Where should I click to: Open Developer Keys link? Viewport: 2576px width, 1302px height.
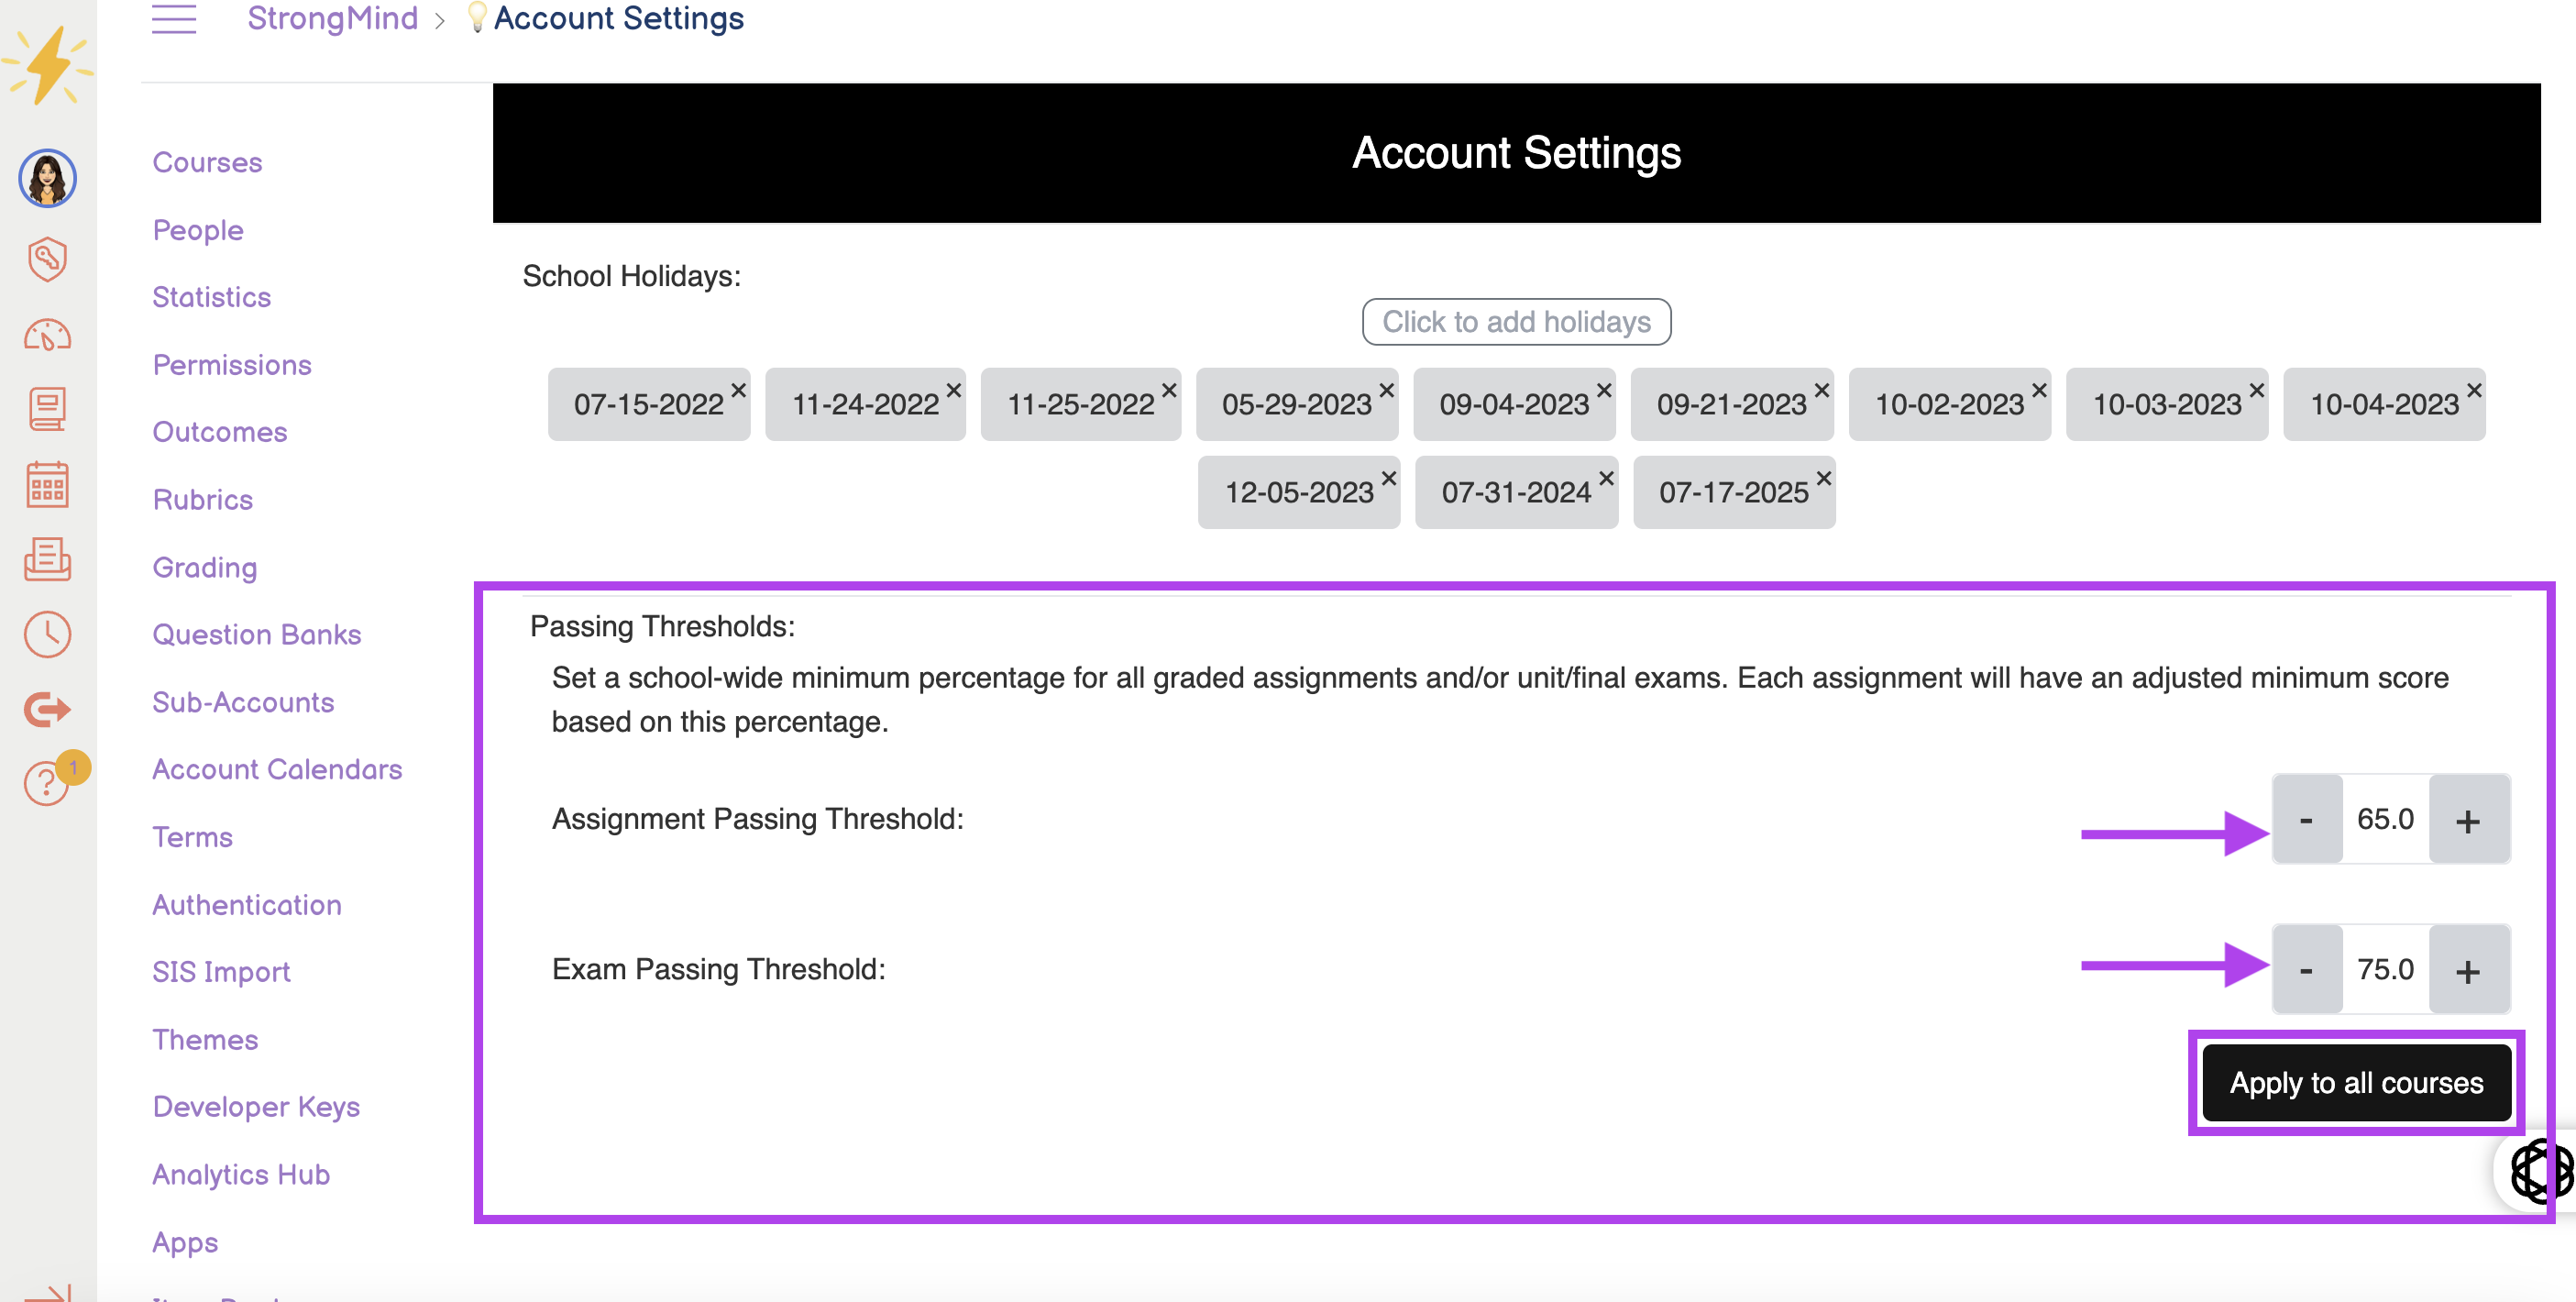click(x=256, y=1107)
